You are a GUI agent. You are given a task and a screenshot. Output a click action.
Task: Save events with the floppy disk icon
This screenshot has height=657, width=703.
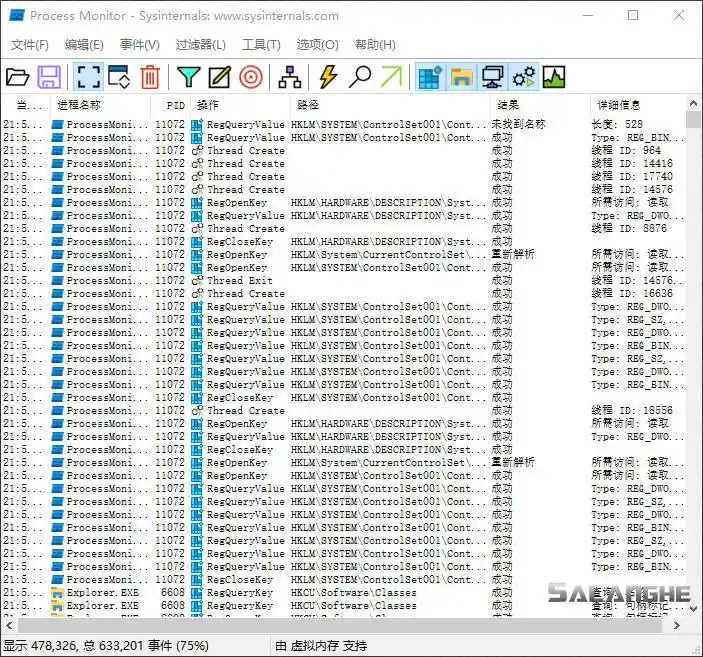point(49,77)
